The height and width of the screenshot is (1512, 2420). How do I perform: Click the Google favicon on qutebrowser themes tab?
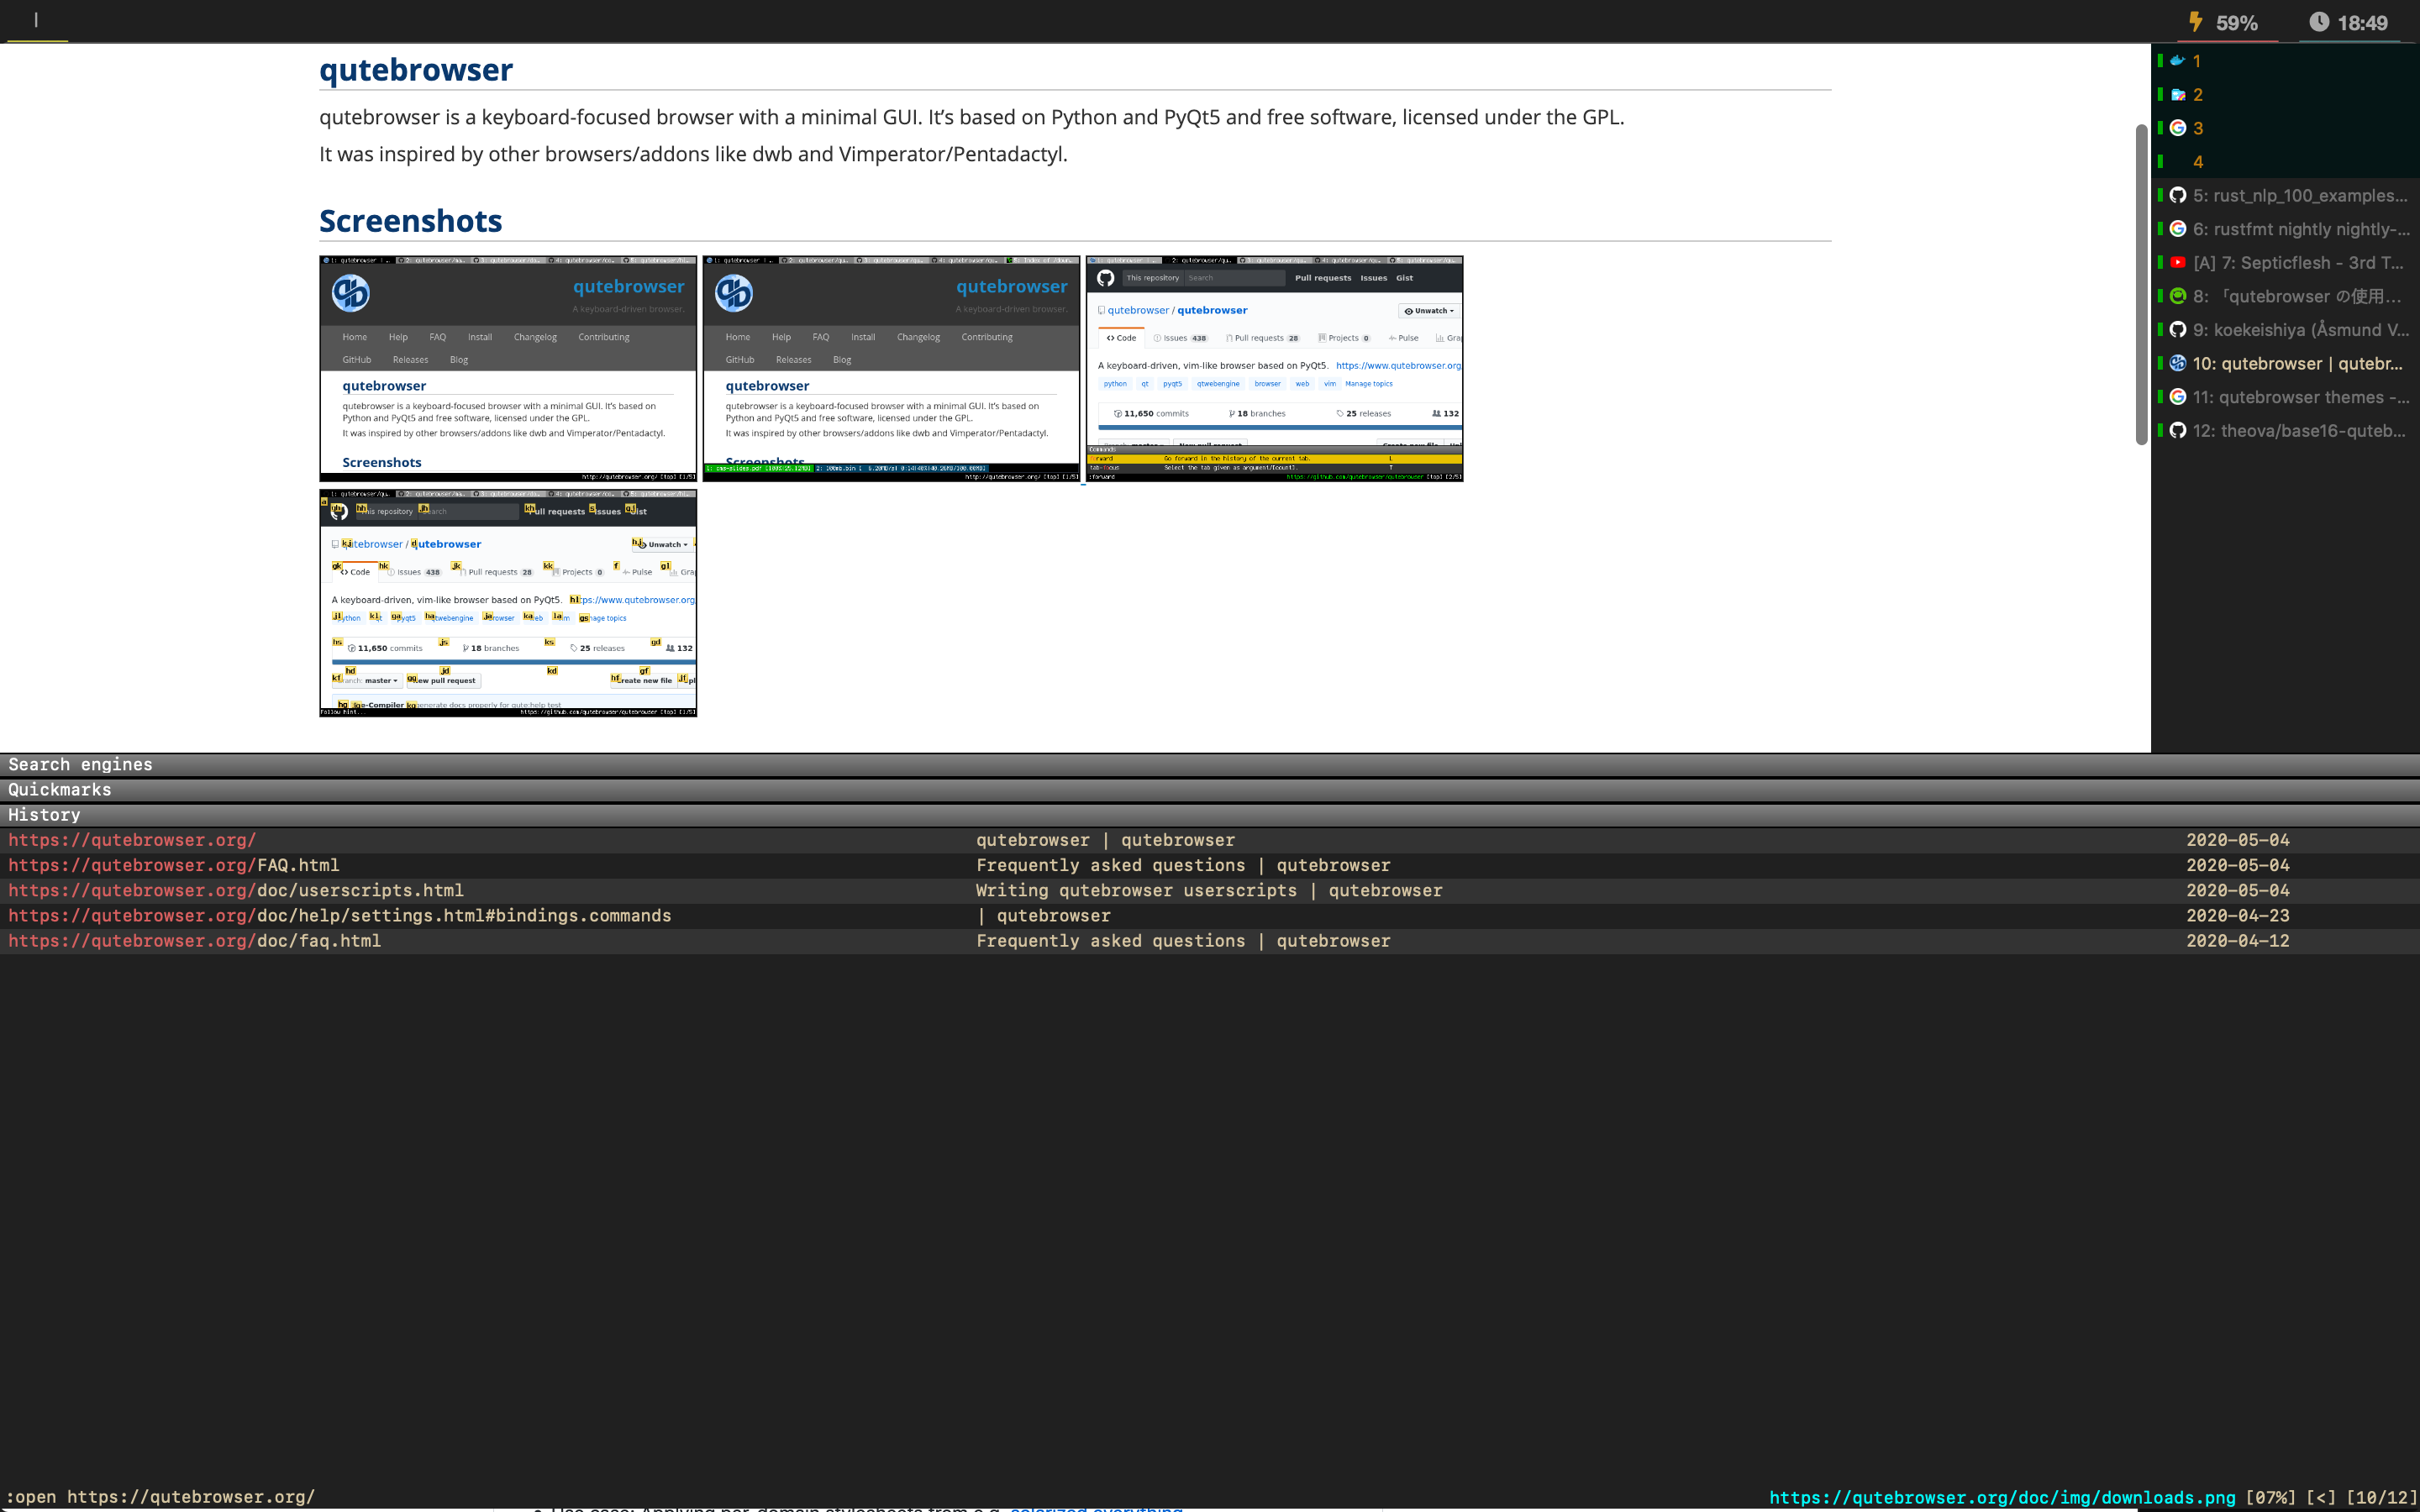2177,397
